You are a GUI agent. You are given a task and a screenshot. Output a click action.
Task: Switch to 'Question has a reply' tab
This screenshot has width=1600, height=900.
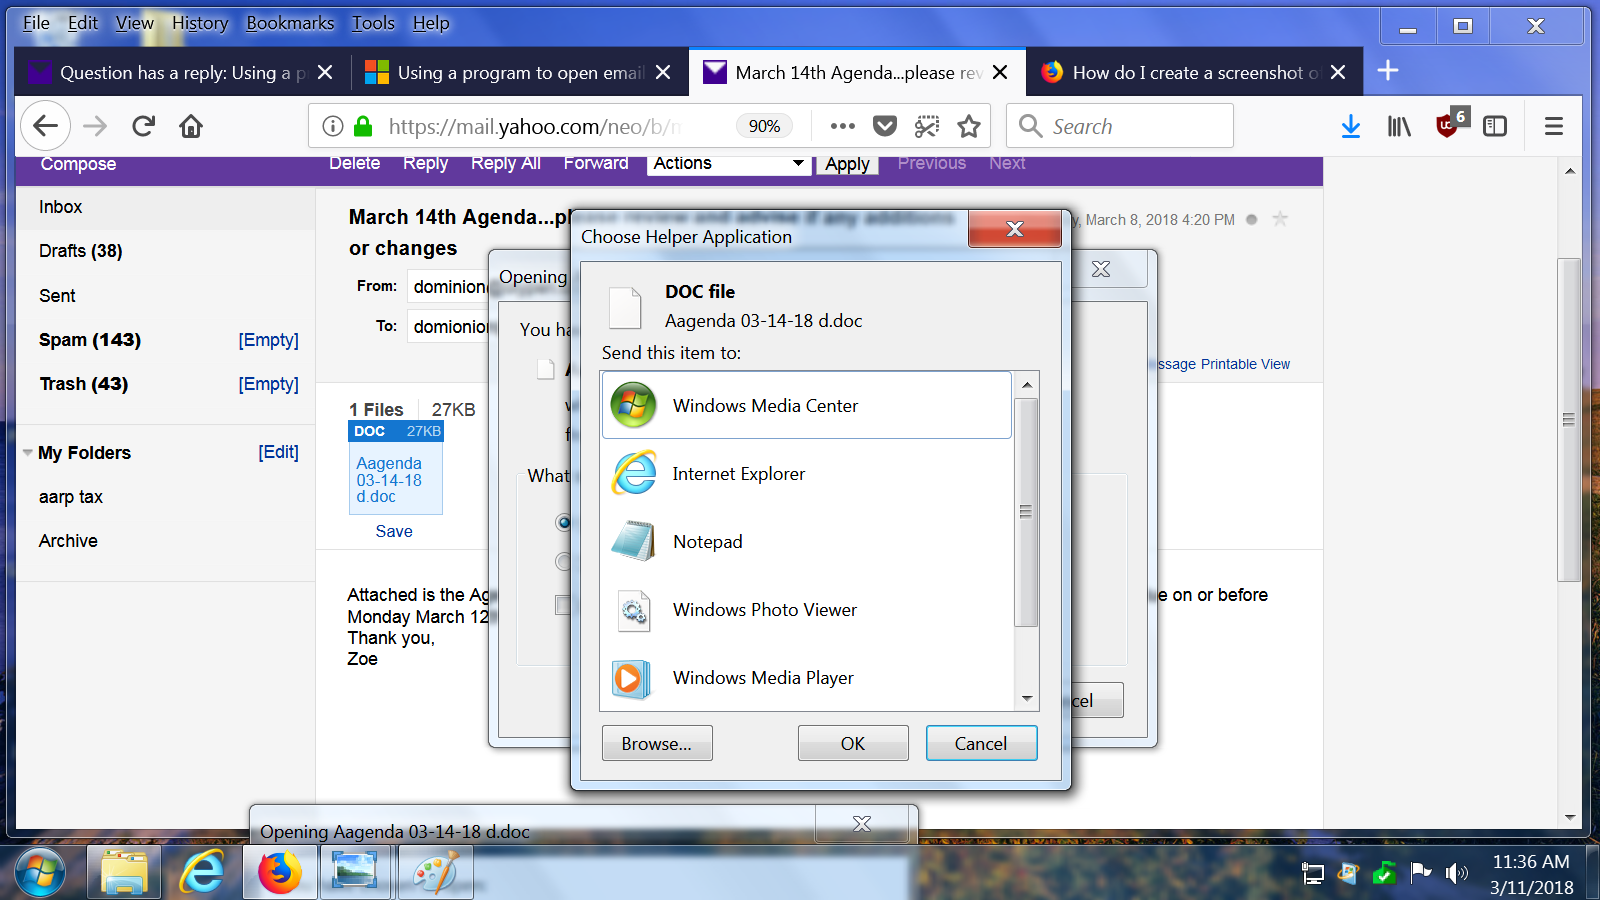181,72
